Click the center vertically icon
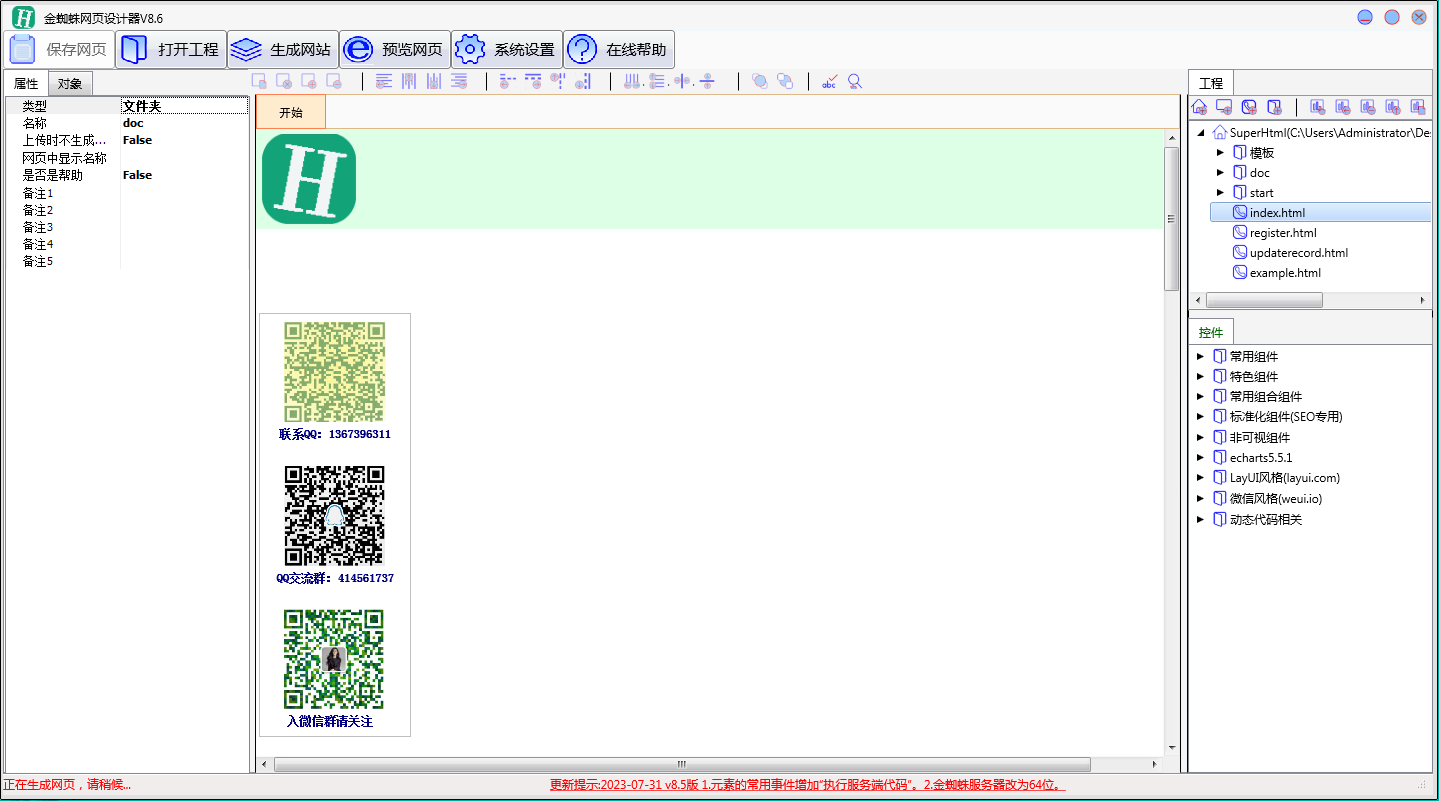Screen dimensions: 1439x801 (707, 82)
